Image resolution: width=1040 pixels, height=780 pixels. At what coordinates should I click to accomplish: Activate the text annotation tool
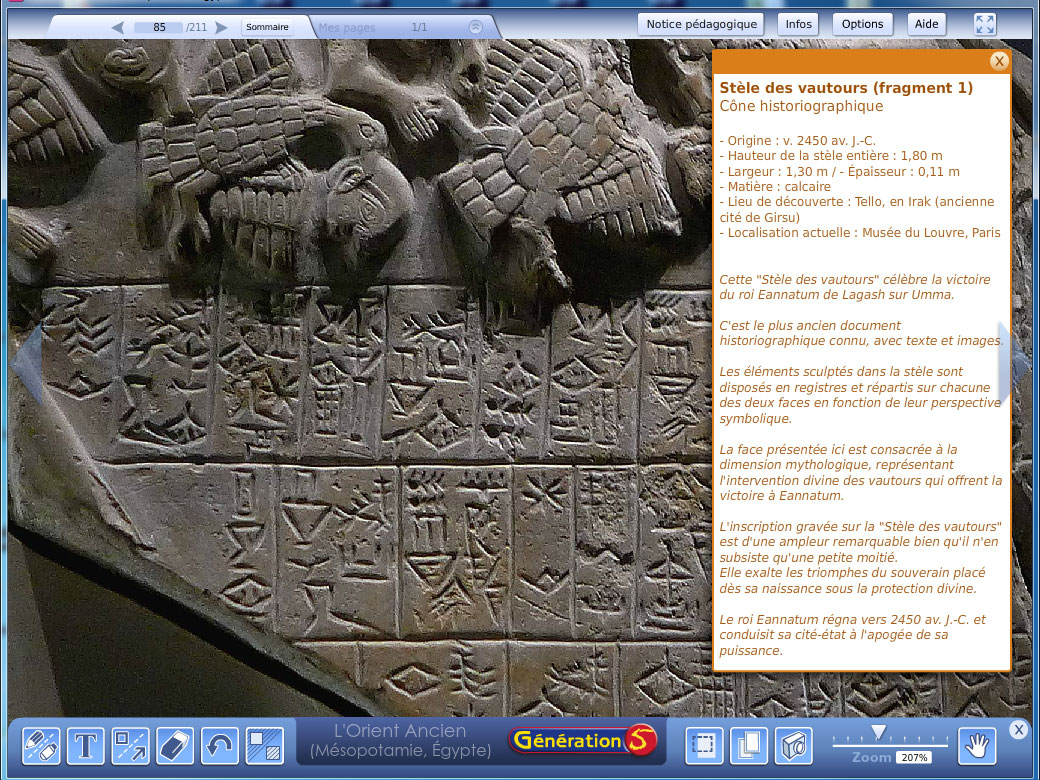[x=86, y=745]
